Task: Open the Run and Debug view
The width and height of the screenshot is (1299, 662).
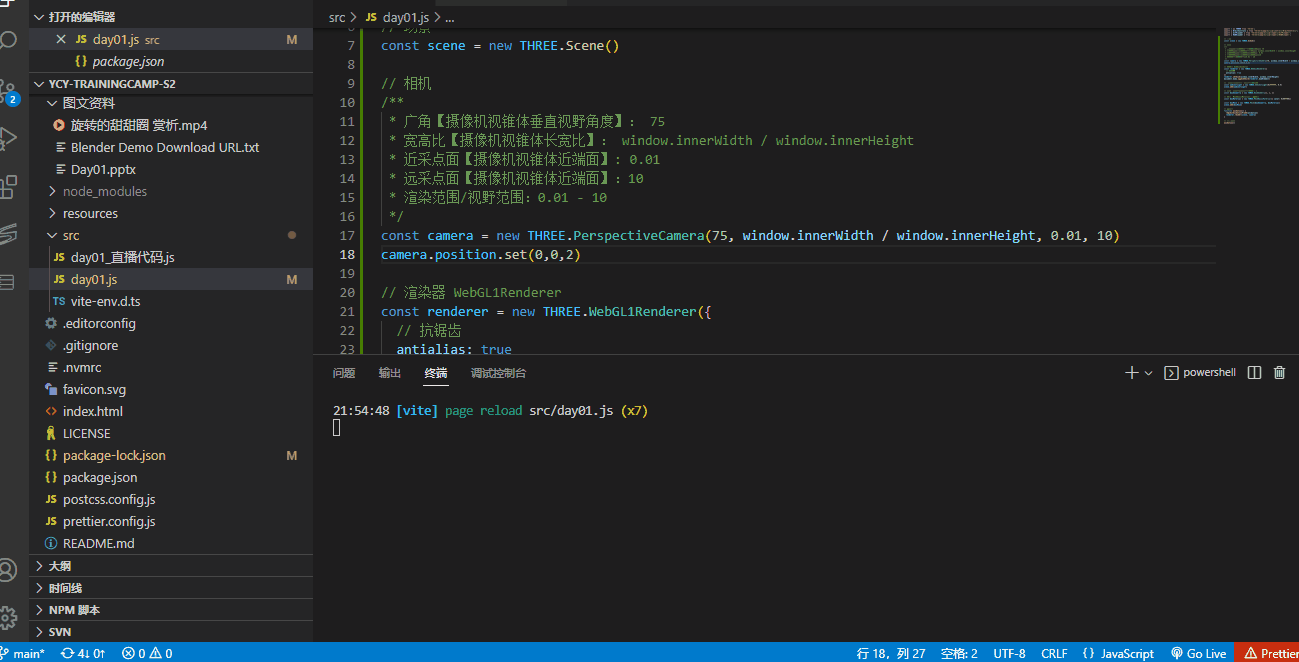Action: pos(8,137)
